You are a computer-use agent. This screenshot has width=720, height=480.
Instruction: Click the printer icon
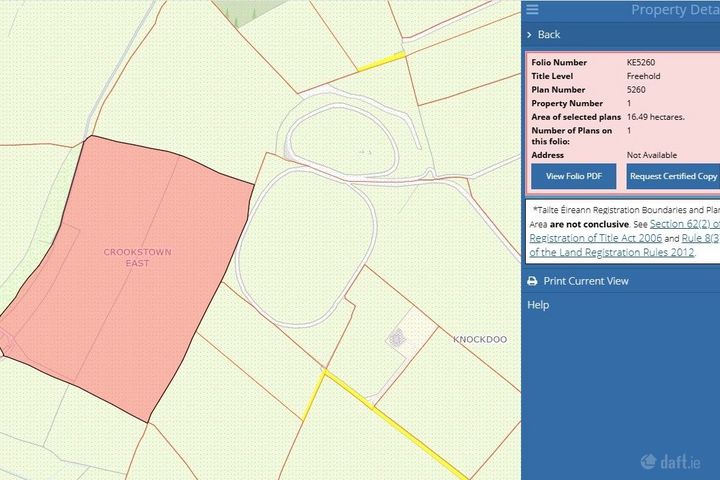(x=532, y=281)
